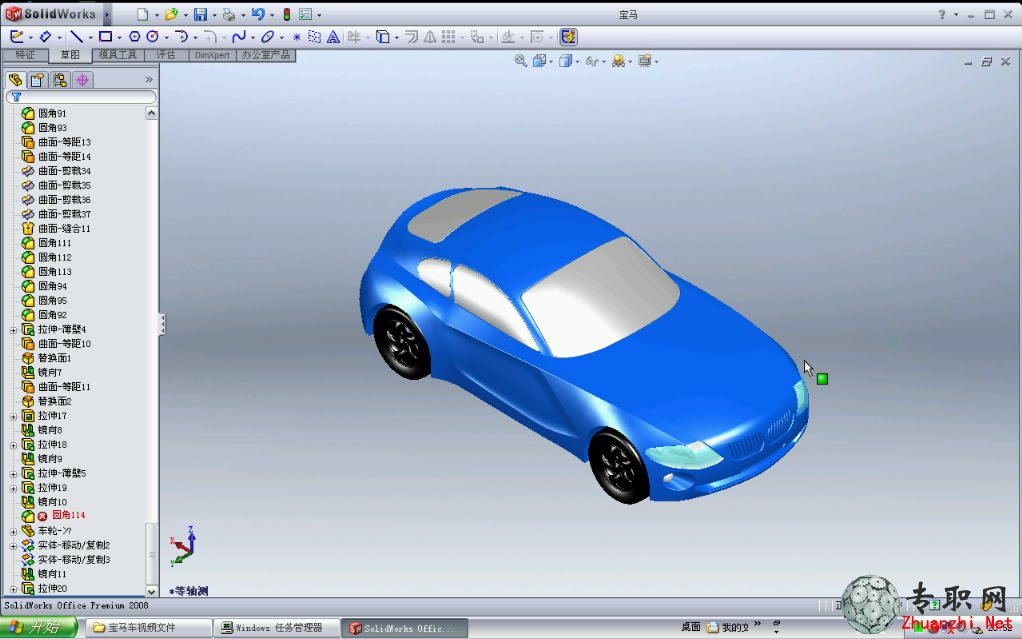Expand the 拉伸17 tree node

13,416
